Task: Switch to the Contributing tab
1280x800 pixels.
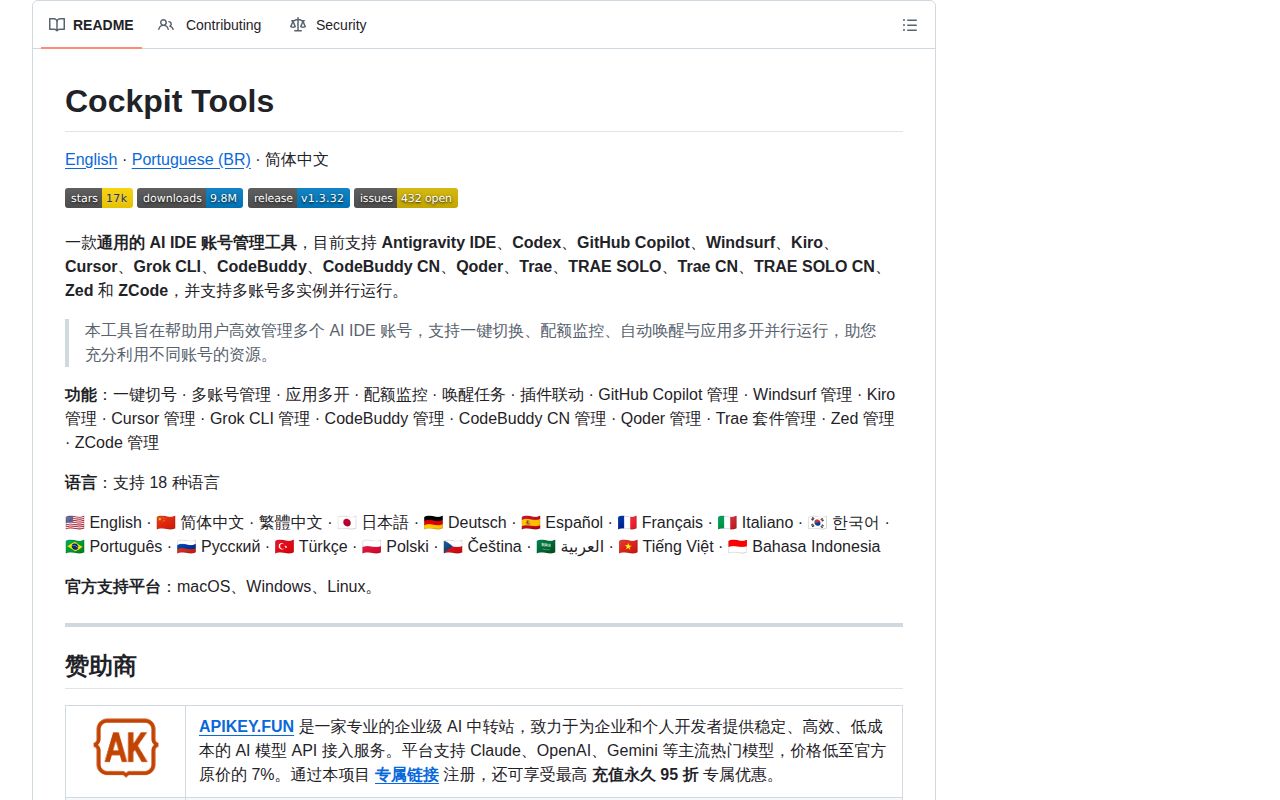Action: pos(209,25)
